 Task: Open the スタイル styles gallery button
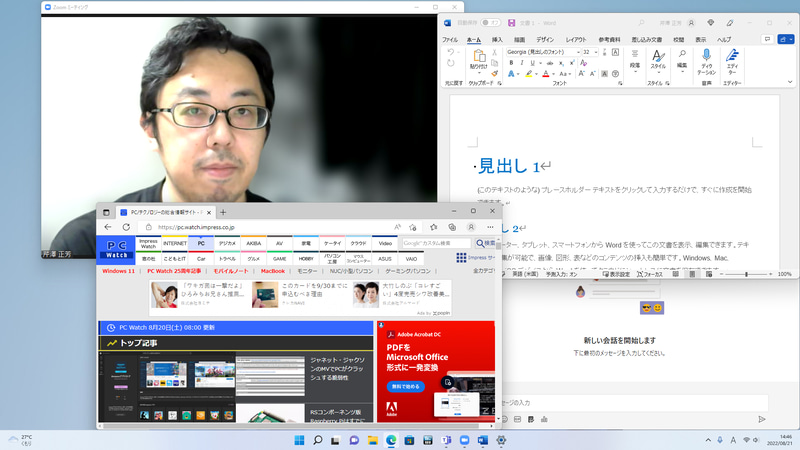coord(658,60)
